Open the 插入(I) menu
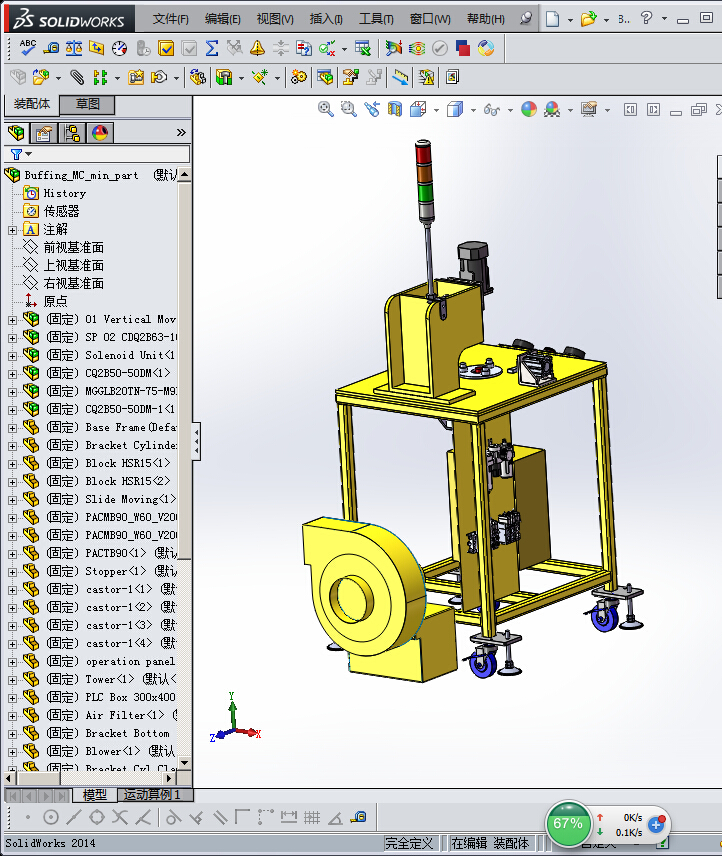Image resolution: width=722 pixels, height=856 pixels. [x=326, y=19]
